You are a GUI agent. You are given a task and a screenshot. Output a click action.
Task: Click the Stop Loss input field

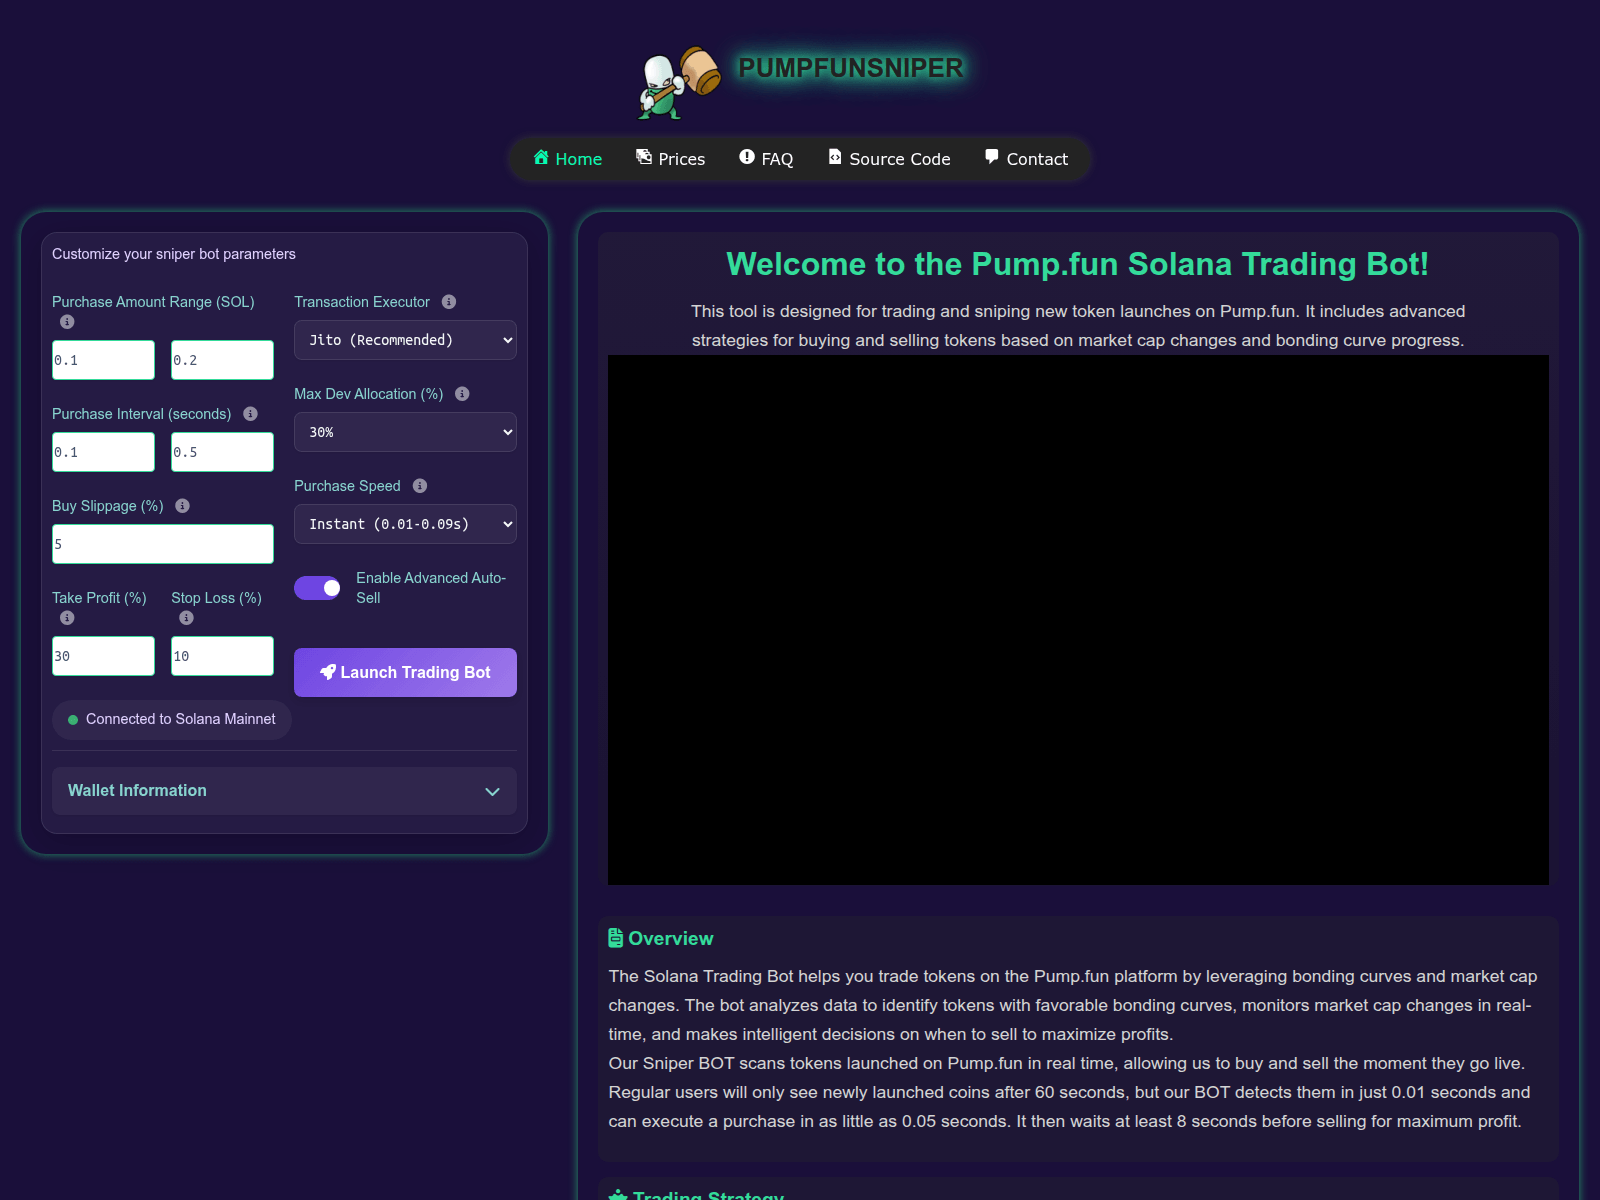tap(222, 656)
